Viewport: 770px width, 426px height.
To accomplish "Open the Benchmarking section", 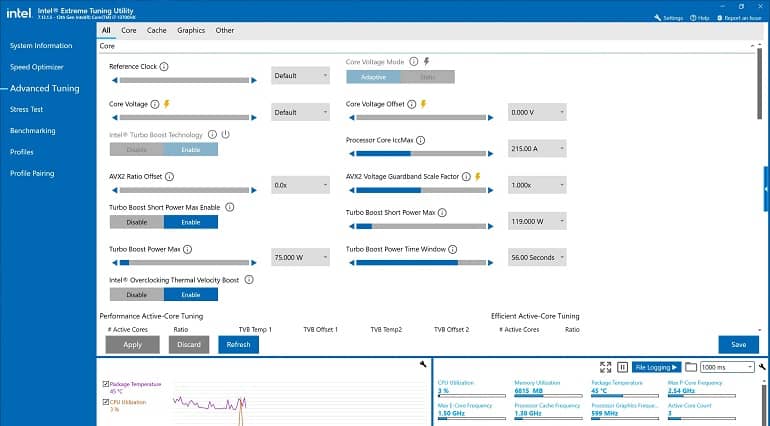I will [33, 131].
